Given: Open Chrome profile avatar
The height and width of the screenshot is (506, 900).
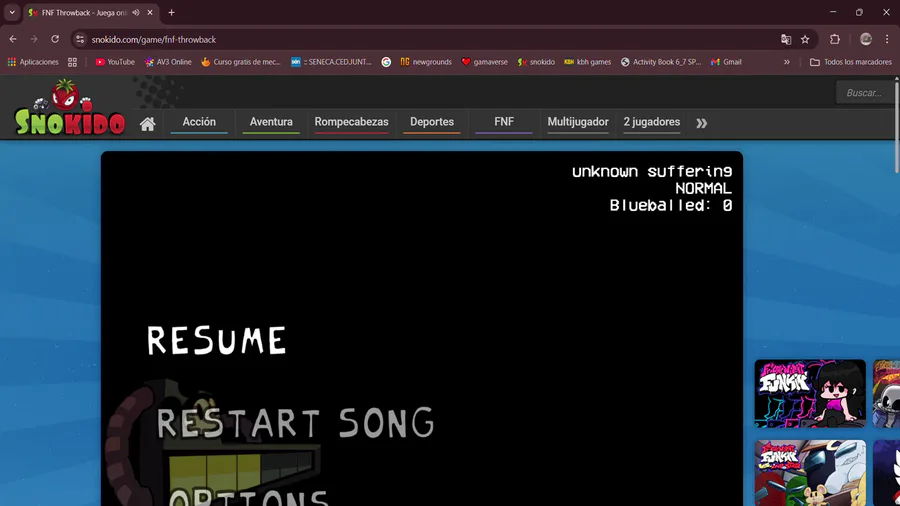Looking at the screenshot, I should pos(866,39).
